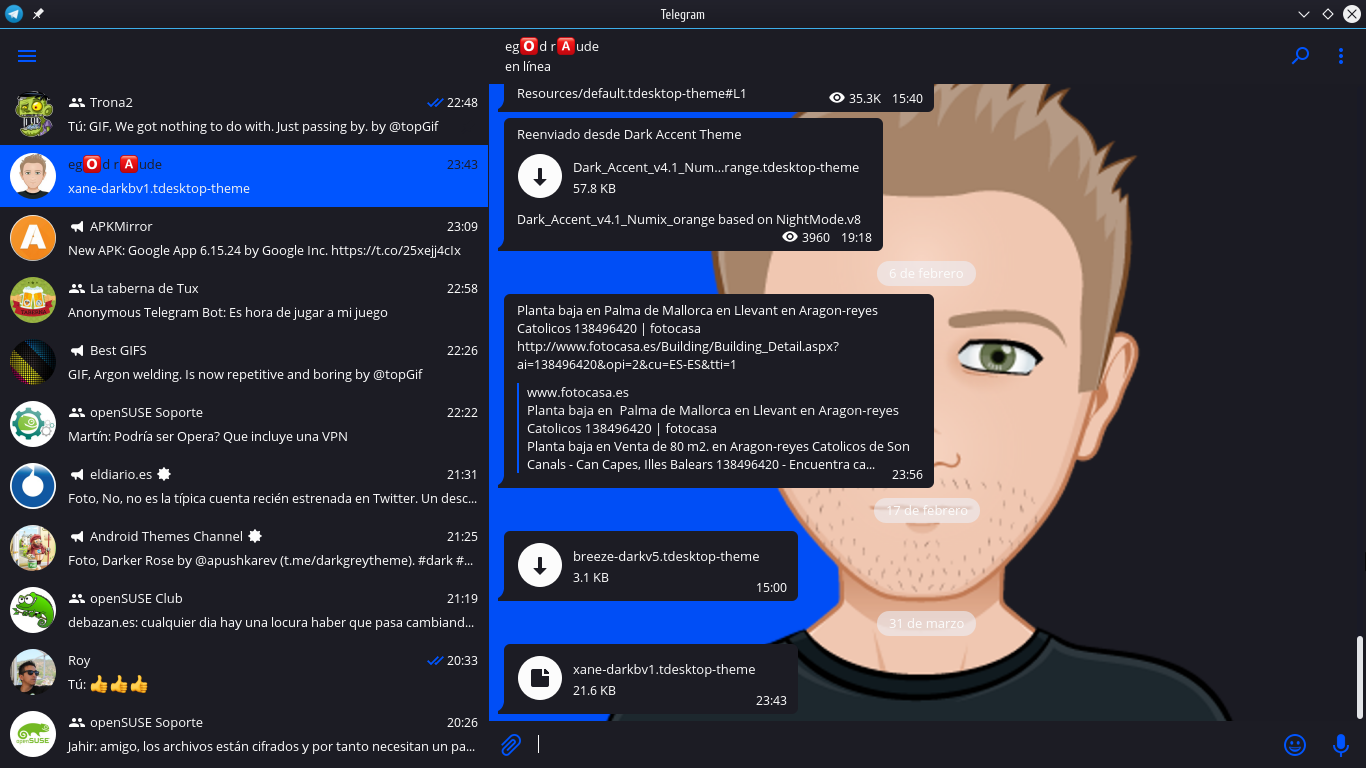Open contact profile from chat header name
1366x768 pixels.
(x=552, y=46)
